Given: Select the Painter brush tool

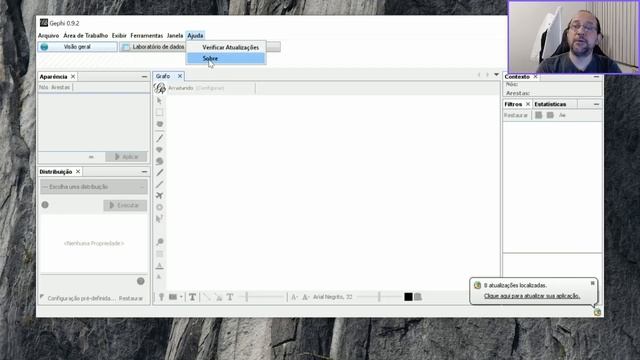Looking at the screenshot, I should [x=160, y=138].
